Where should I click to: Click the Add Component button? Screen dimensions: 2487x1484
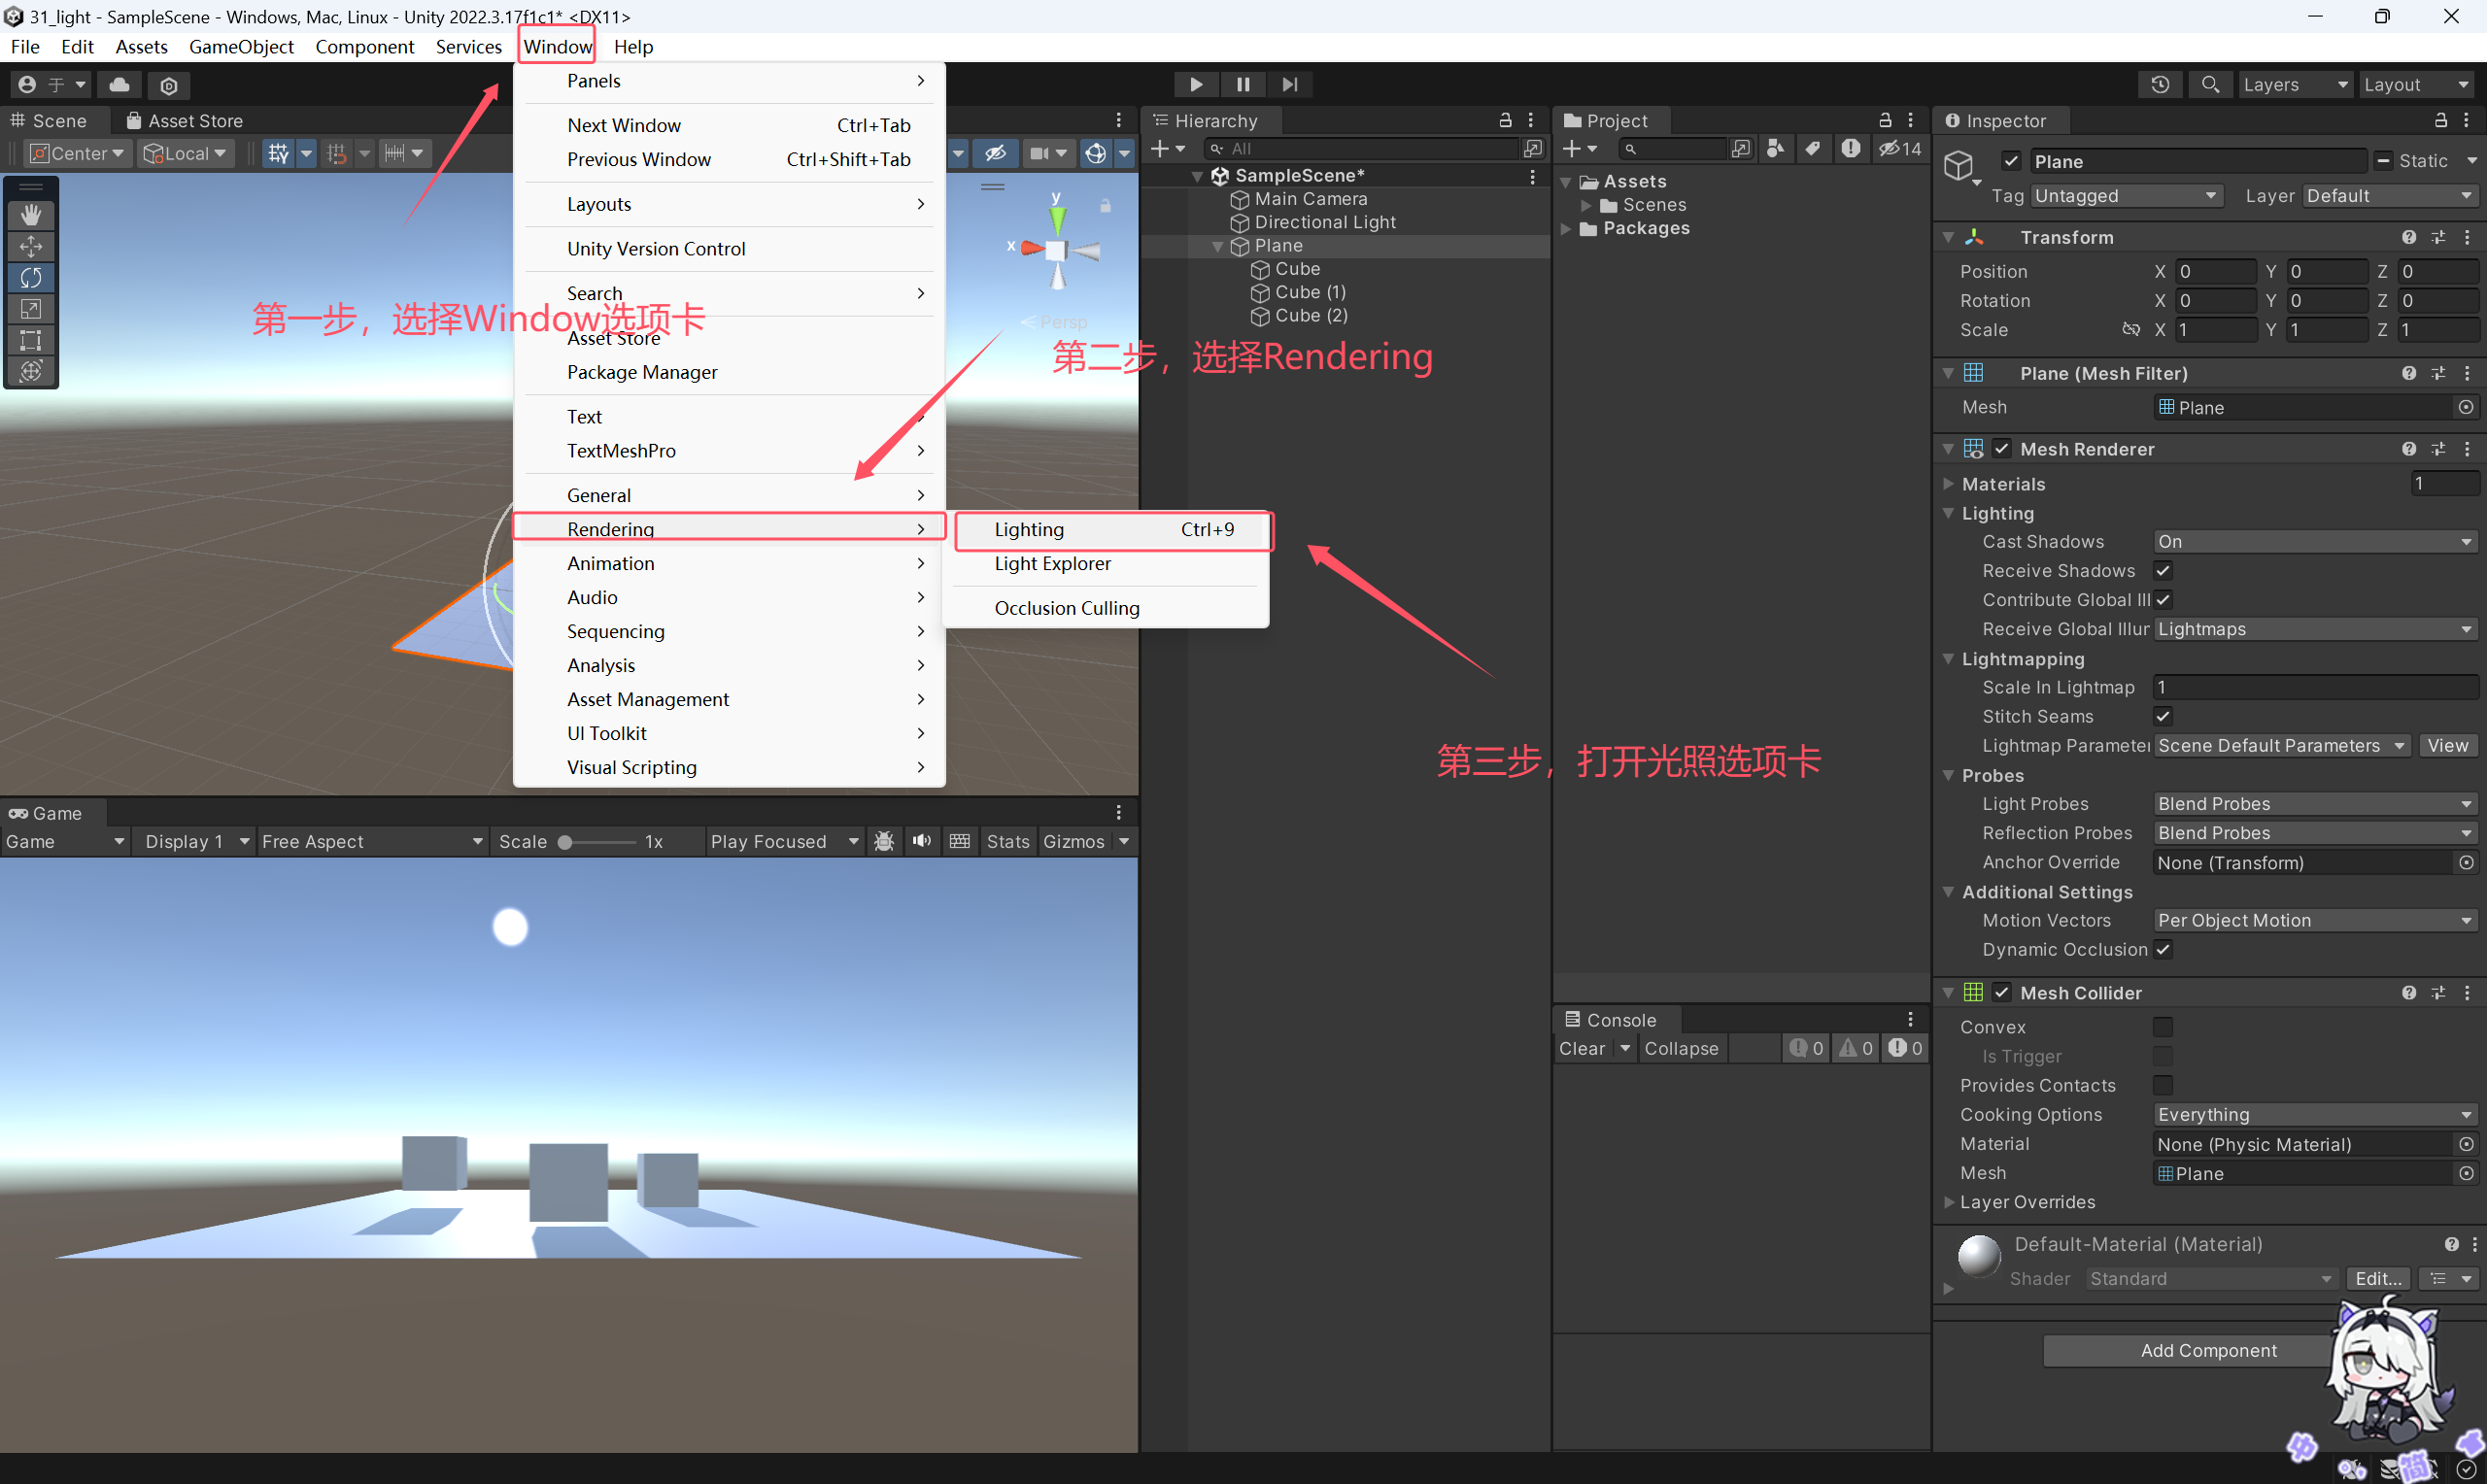point(2208,1350)
